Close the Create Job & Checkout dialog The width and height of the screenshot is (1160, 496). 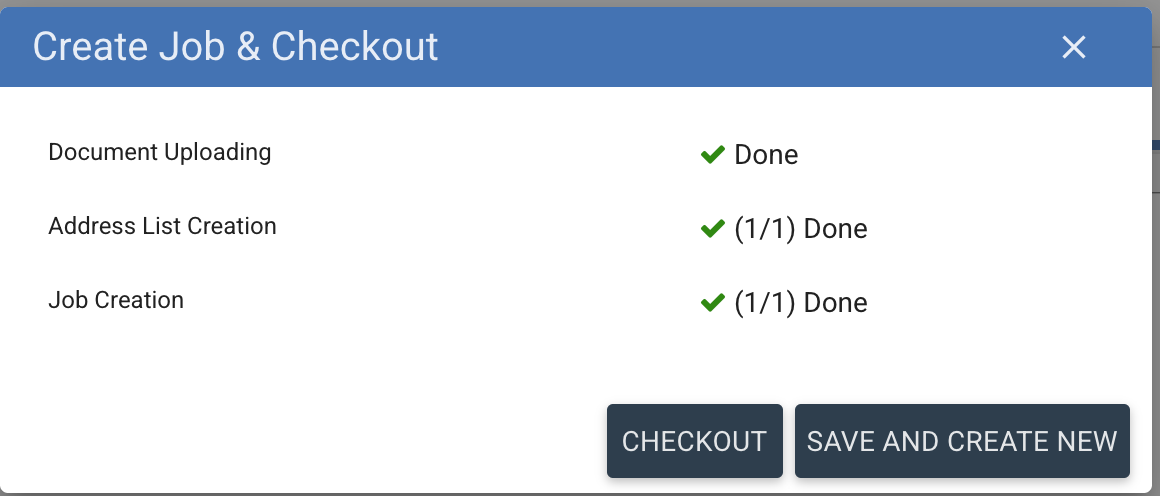1073,47
